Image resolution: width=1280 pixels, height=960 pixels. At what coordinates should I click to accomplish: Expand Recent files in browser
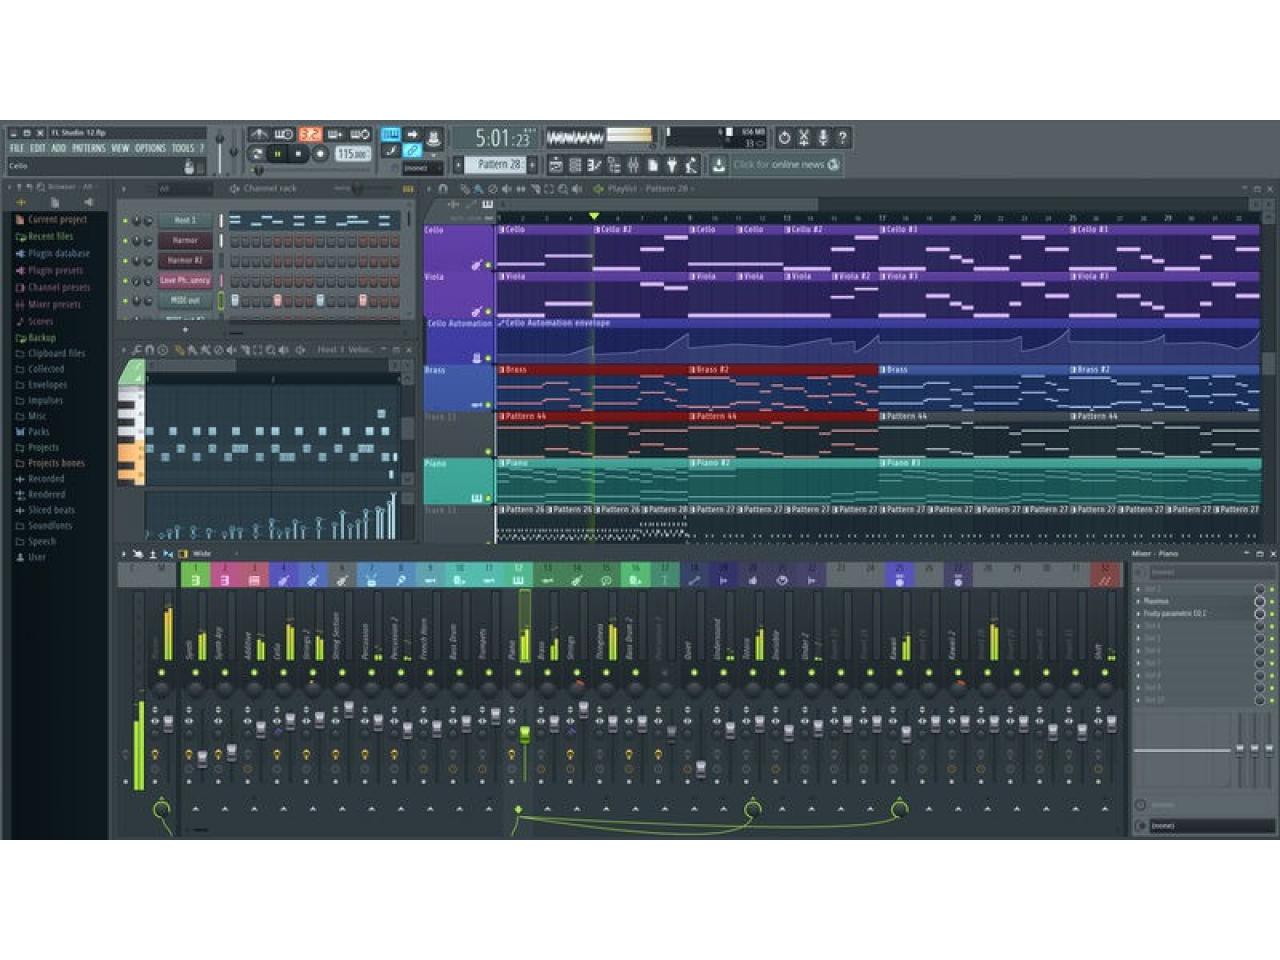pos(50,237)
